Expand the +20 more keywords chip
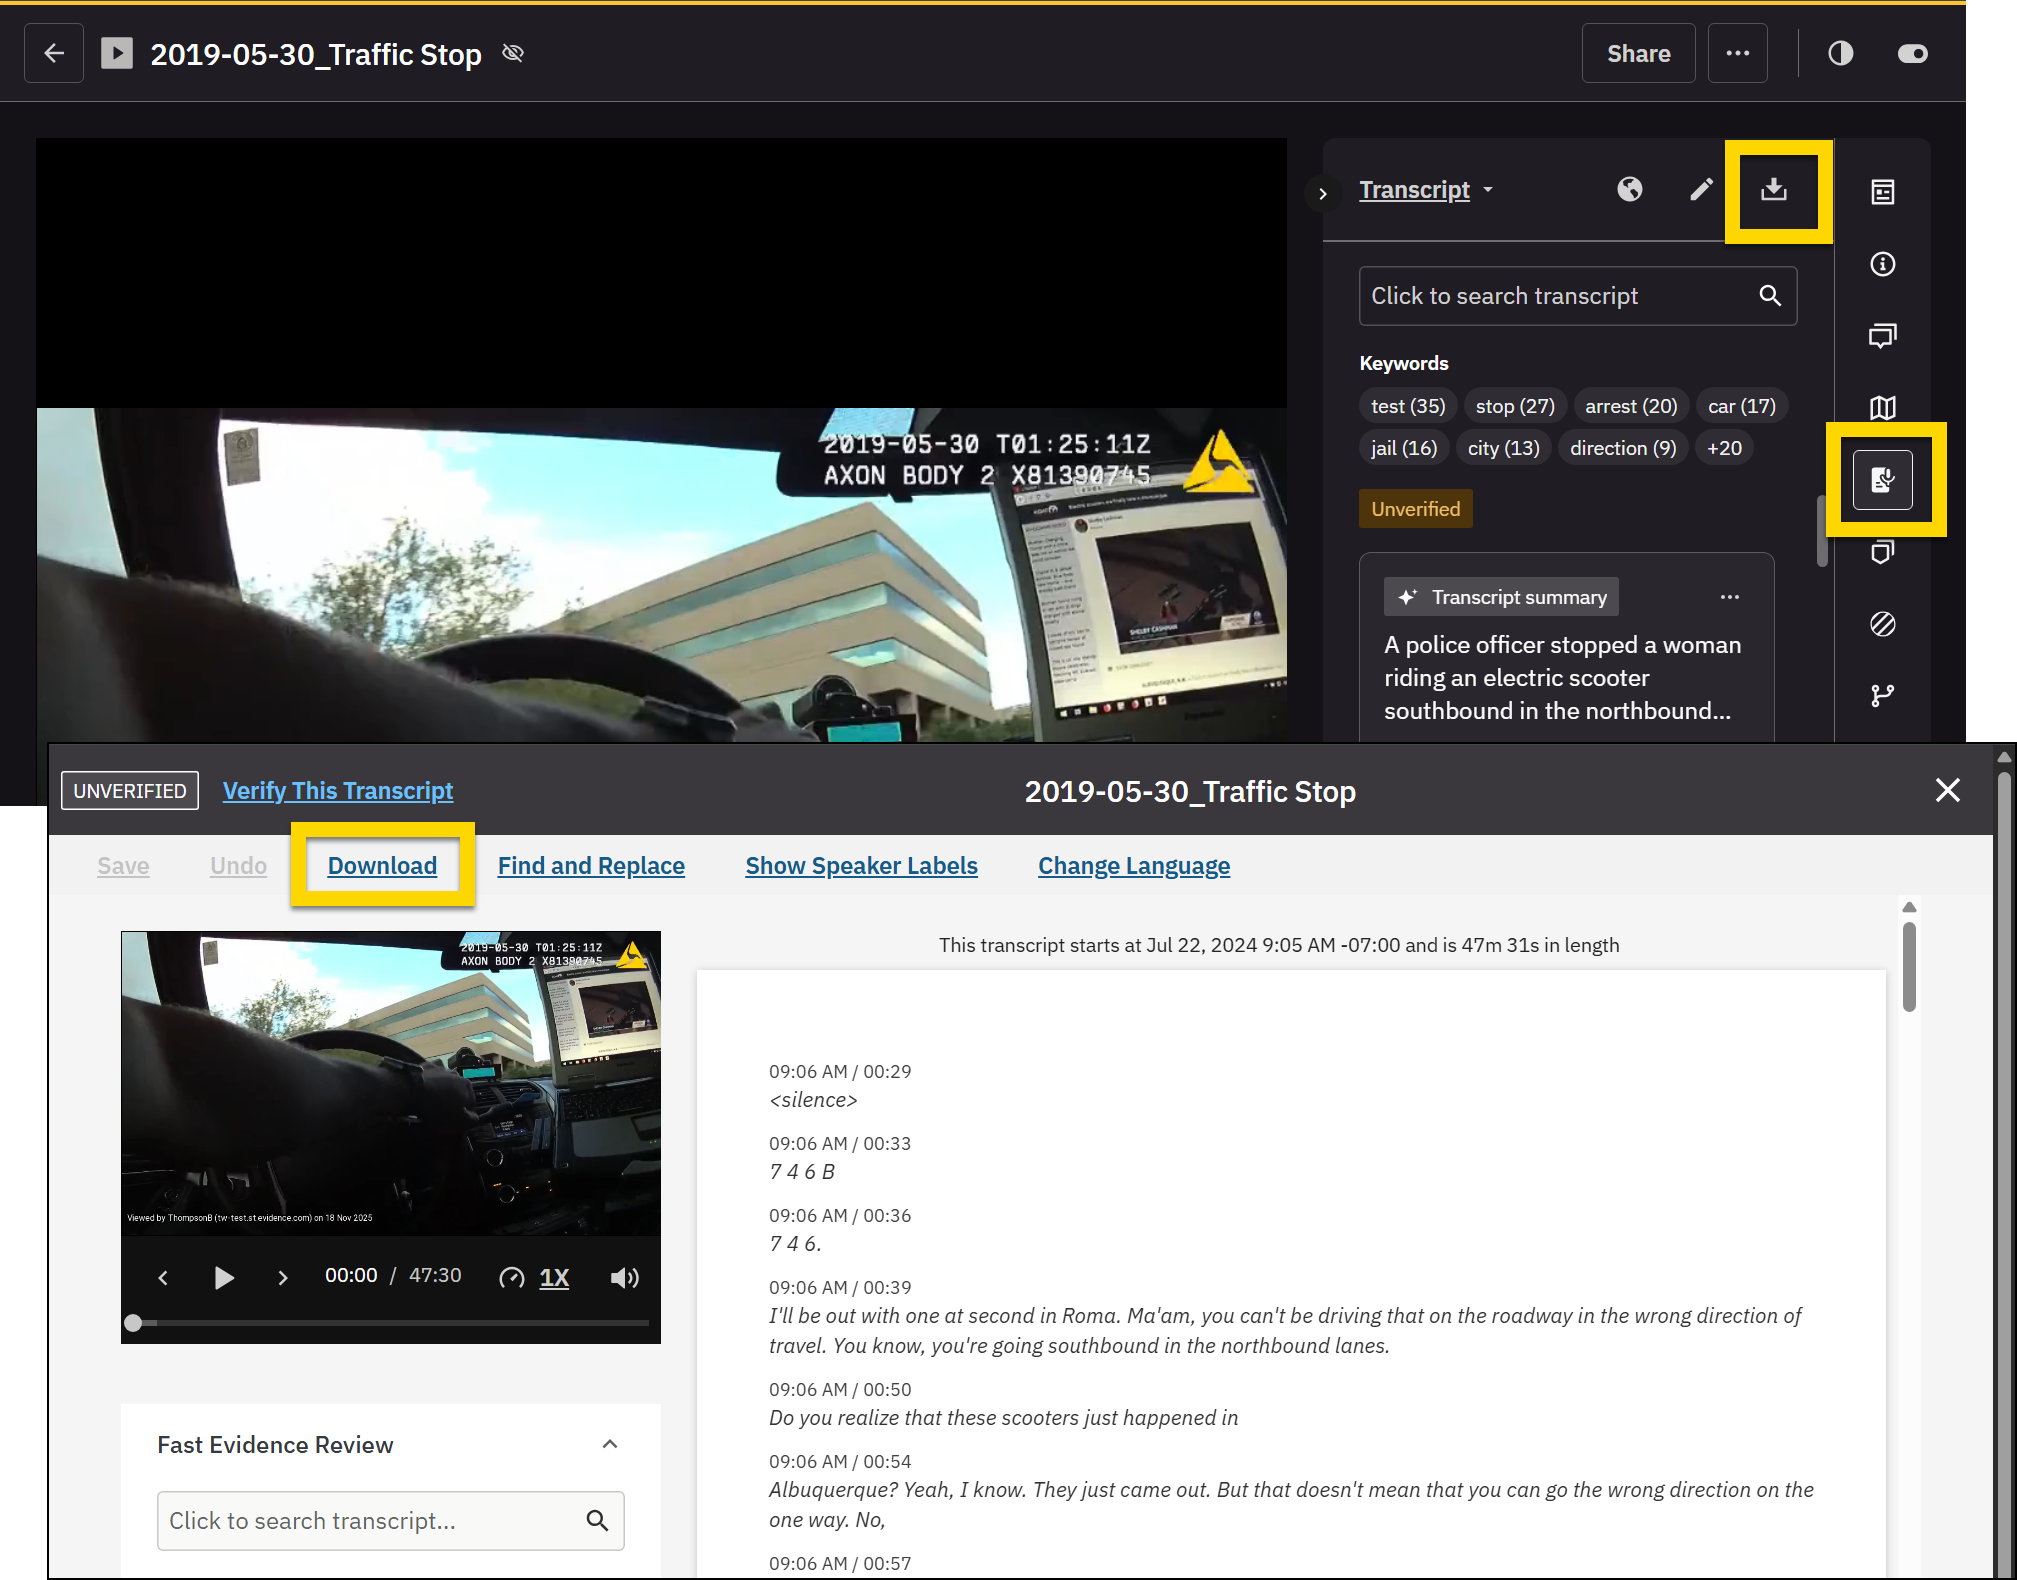The image size is (2017, 1580). click(1723, 448)
